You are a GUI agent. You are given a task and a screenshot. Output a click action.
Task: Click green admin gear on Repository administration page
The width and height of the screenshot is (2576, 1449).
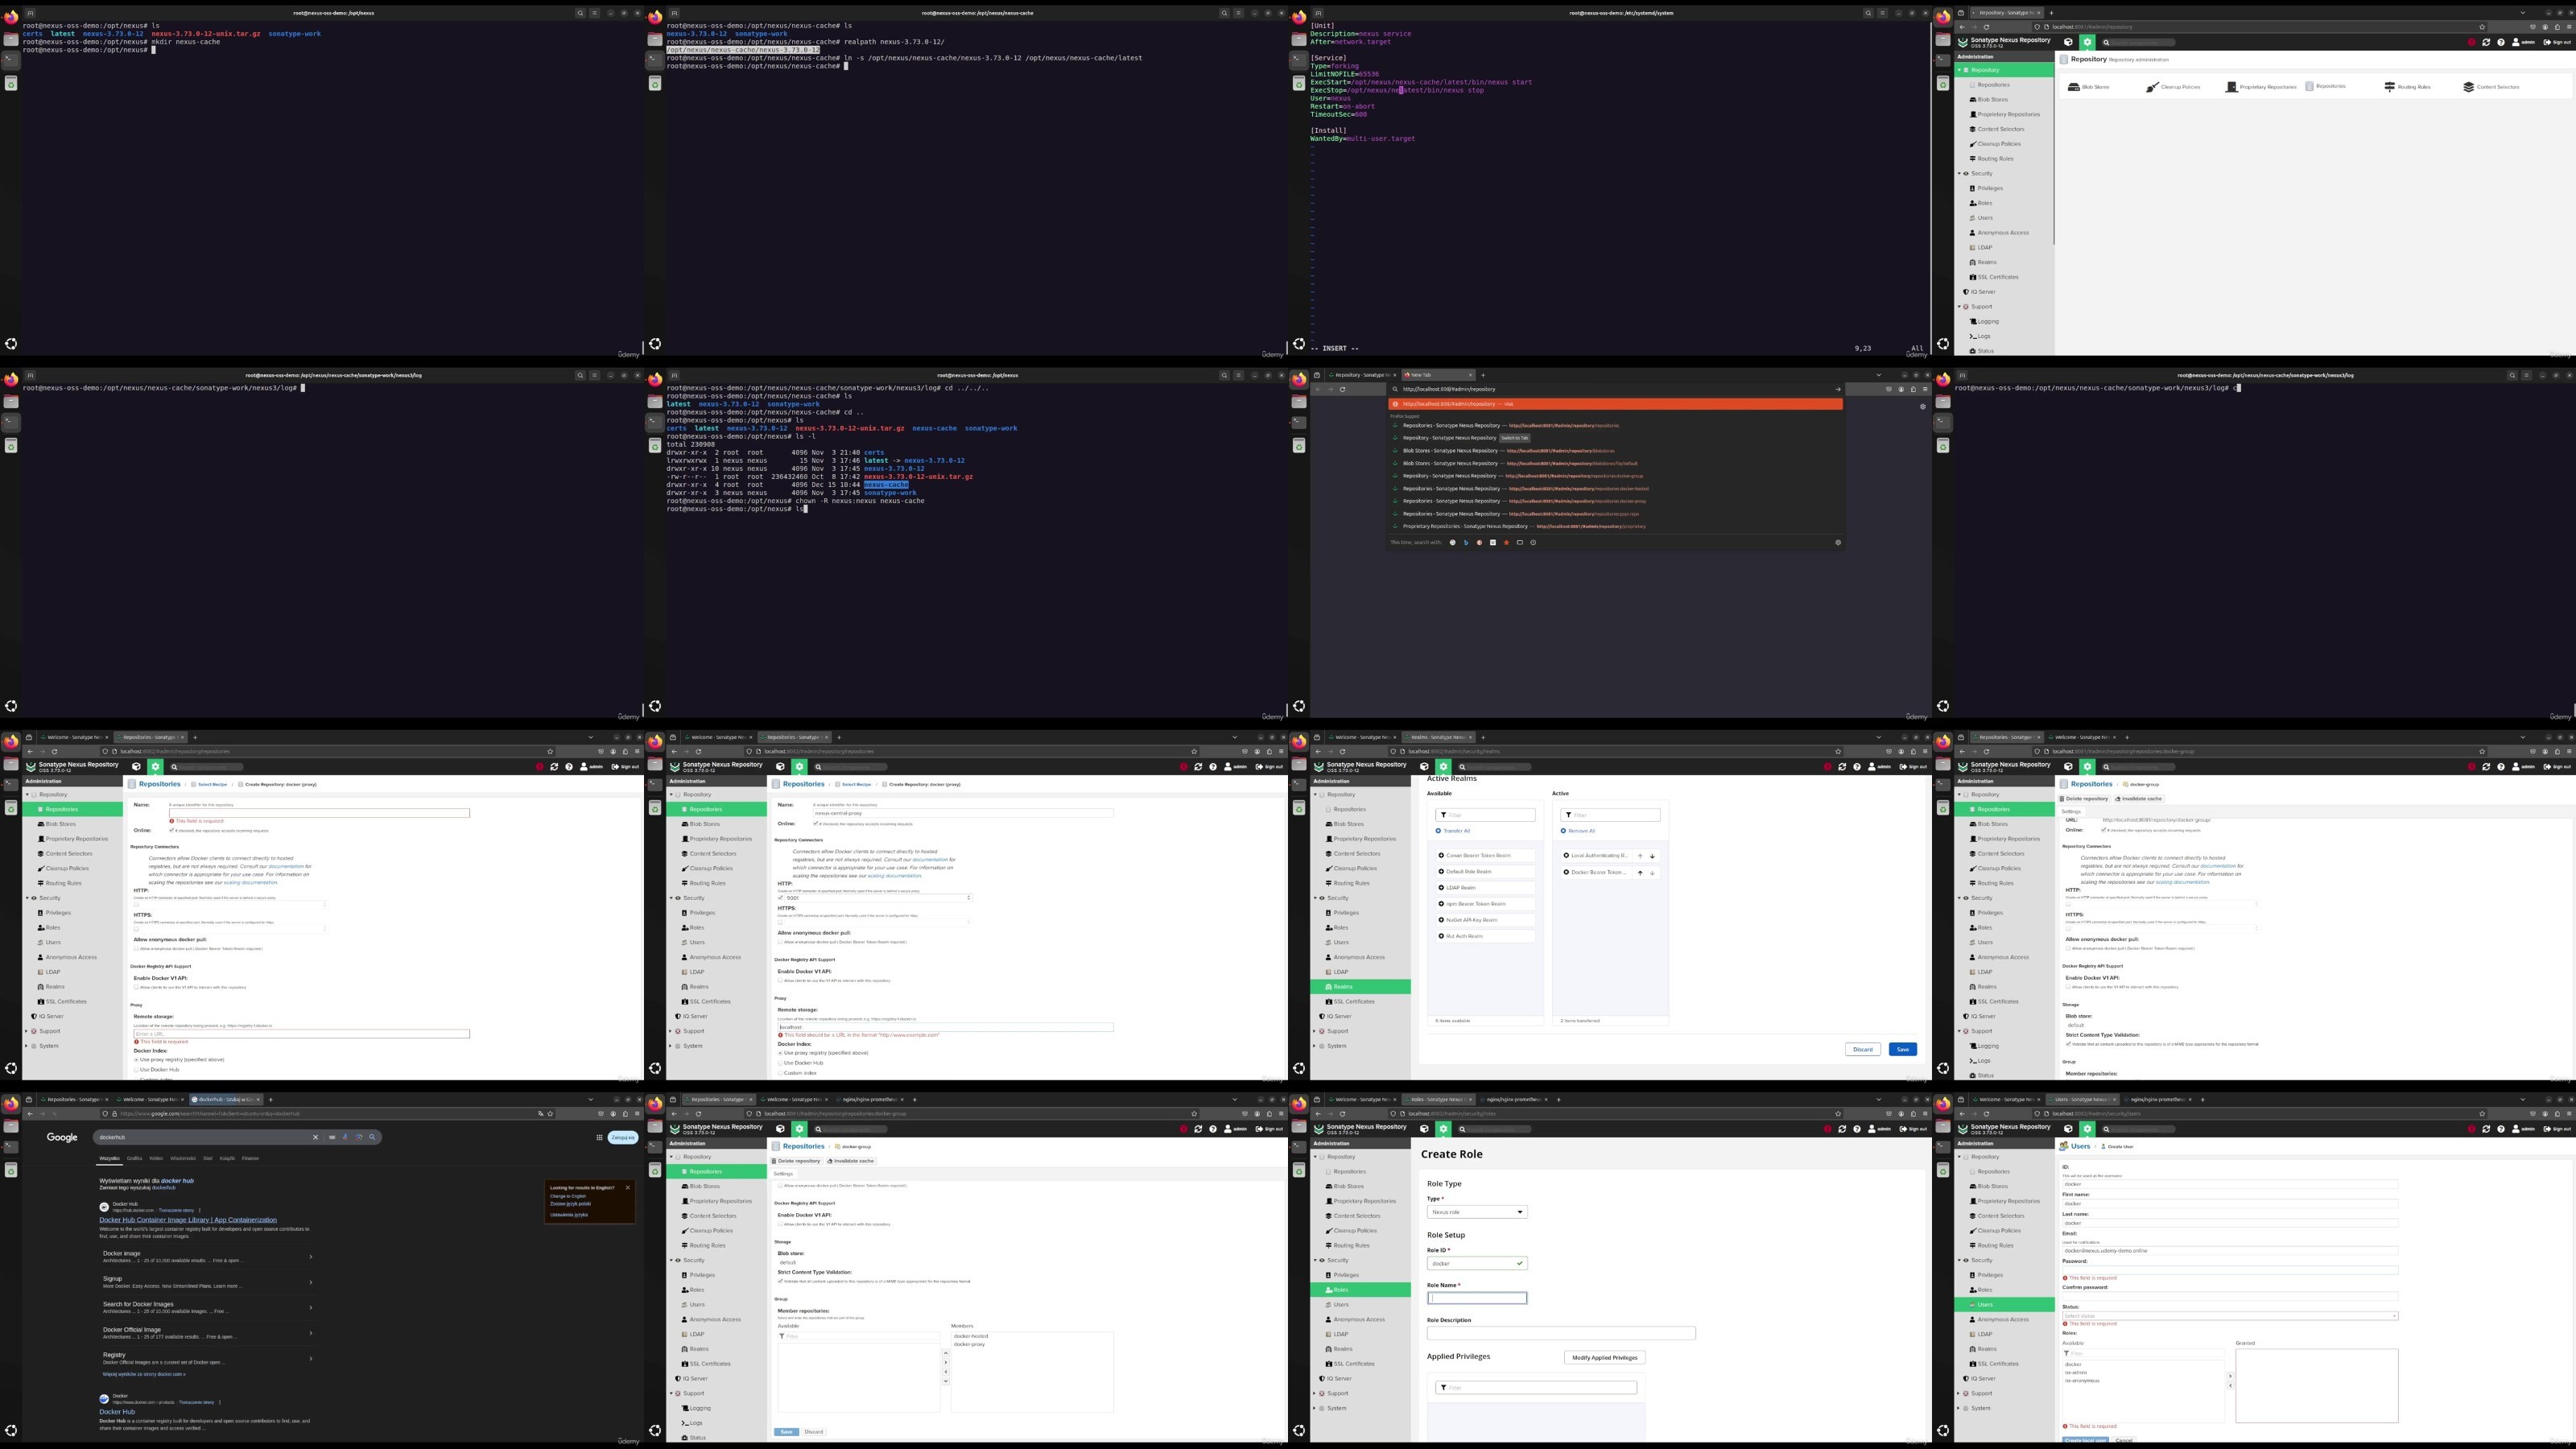coord(2087,42)
